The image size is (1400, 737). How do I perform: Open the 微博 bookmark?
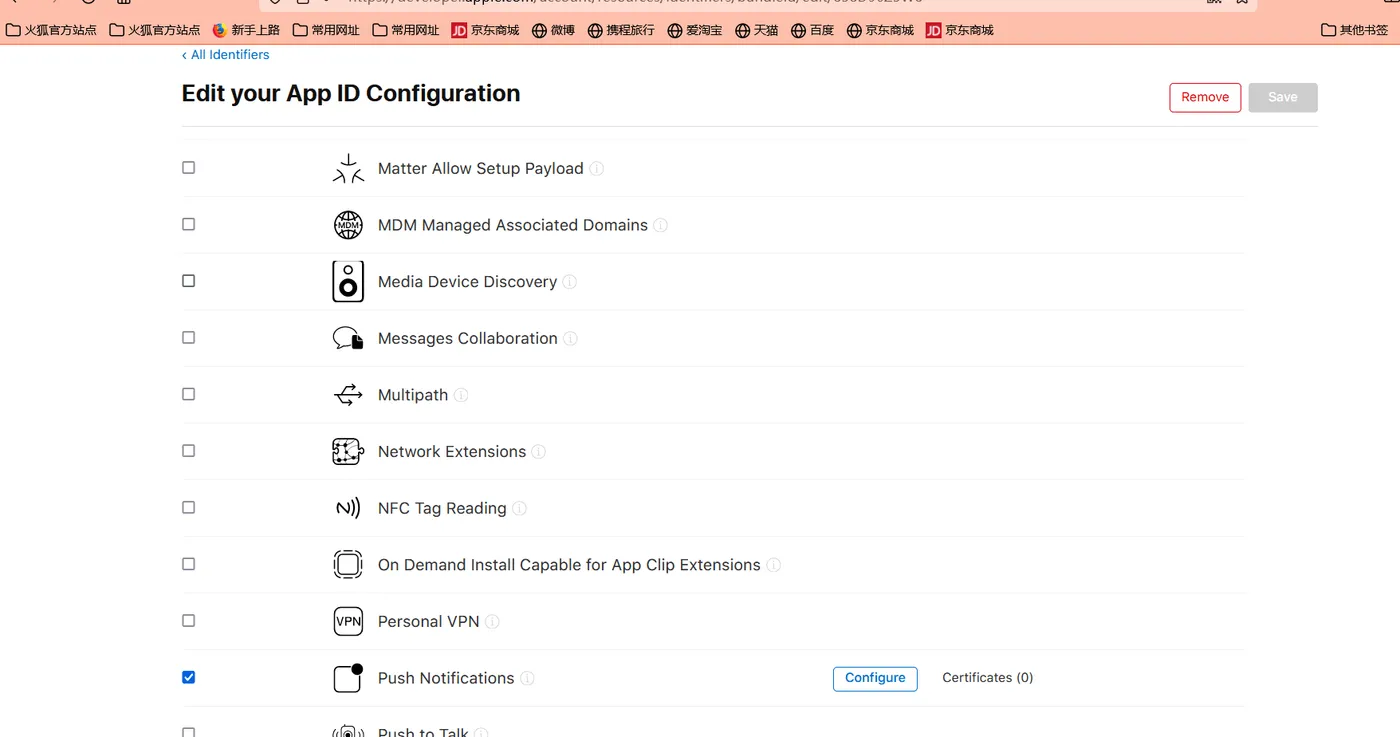pyautogui.click(x=553, y=30)
